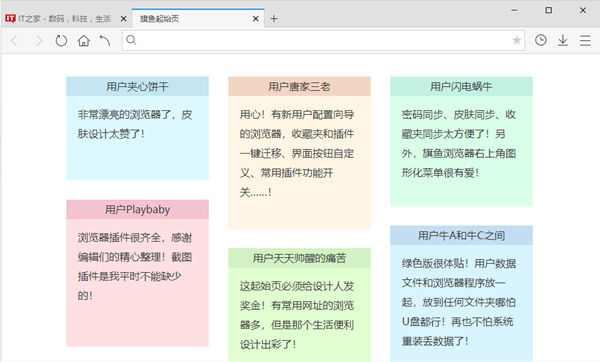The height and width of the screenshot is (362, 600).
Task: Click the 用户Playbaby card header
Action: pos(137,209)
